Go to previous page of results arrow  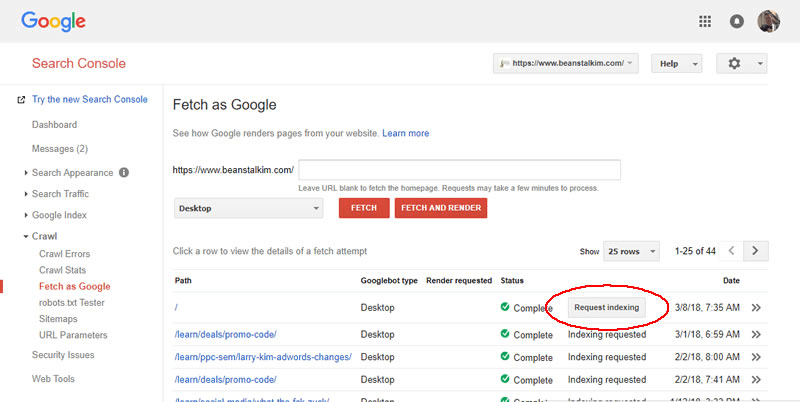[x=732, y=250]
